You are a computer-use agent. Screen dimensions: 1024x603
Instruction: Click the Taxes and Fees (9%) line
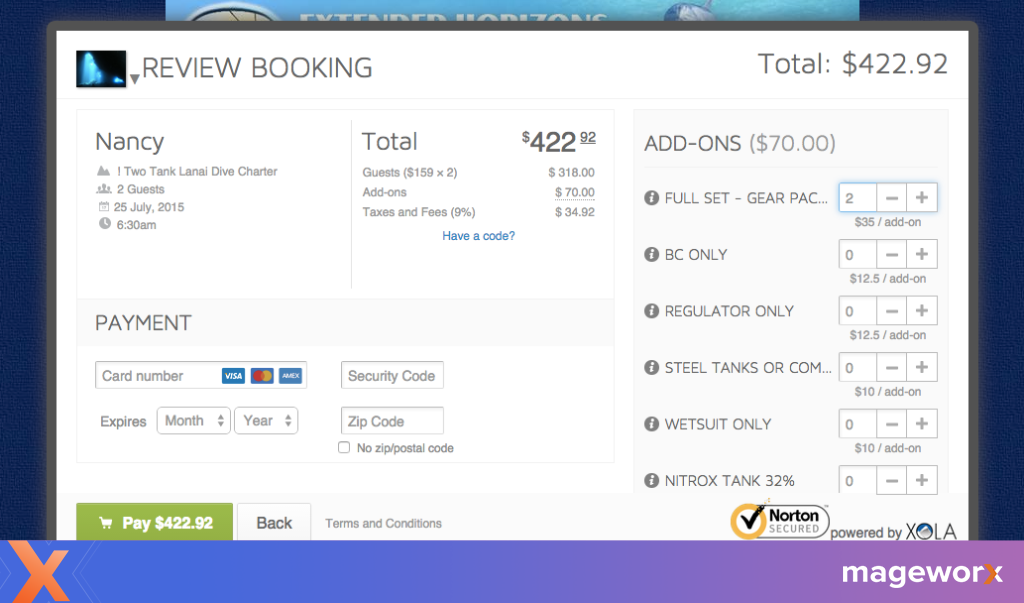click(419, 212)
